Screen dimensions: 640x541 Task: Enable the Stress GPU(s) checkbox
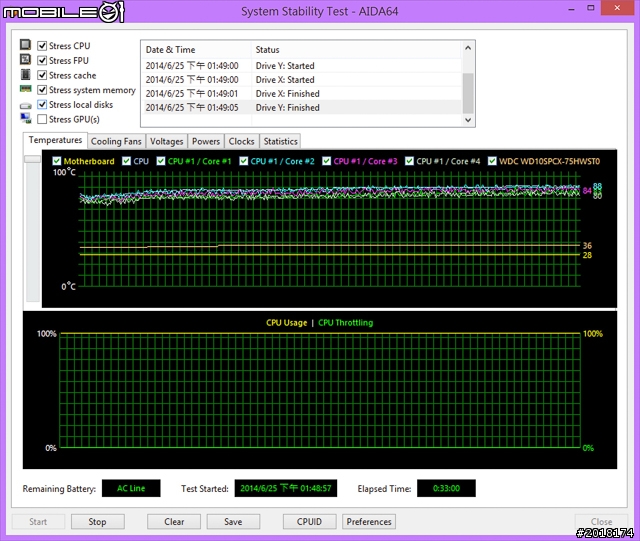(x=42, y=119)
